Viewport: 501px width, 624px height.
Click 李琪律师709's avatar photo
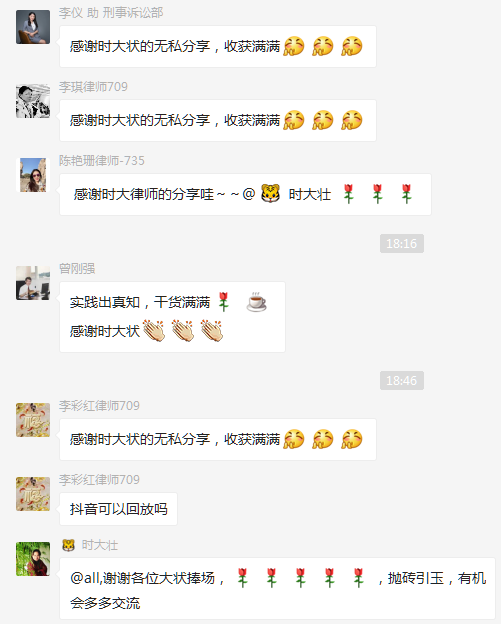click(x=33, y=101)
